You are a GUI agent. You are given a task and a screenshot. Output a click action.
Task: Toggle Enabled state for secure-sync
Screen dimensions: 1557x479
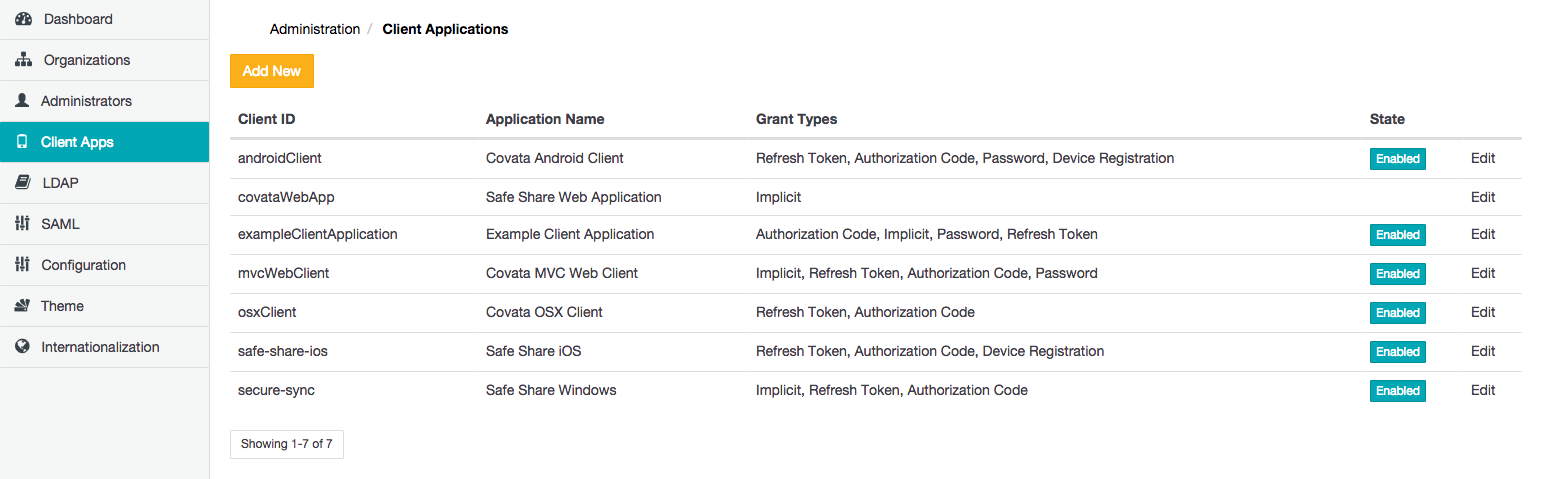tap(1397, 391)
